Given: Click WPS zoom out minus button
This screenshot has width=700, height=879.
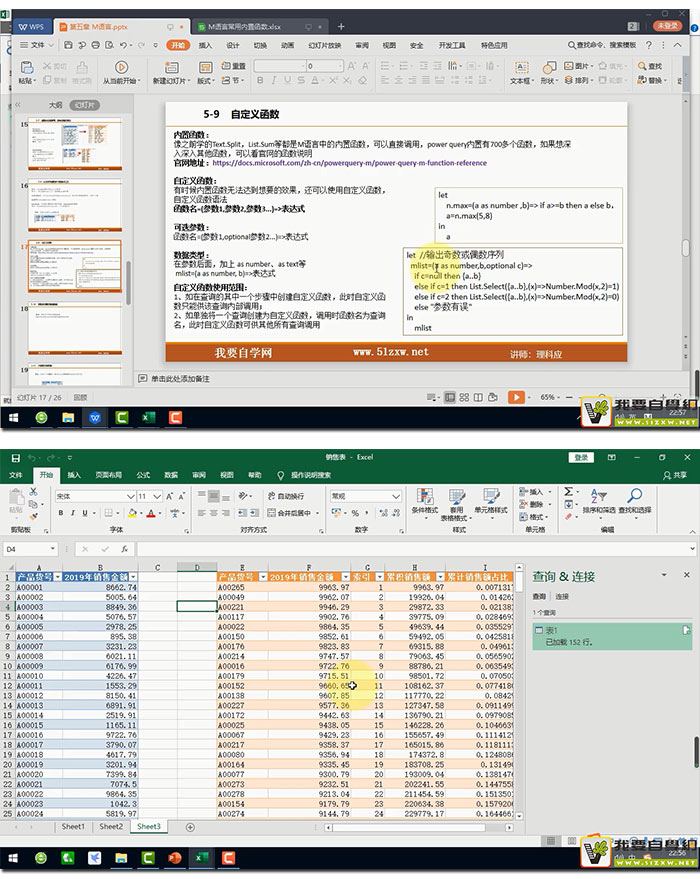Looking at the screenshot, I should point(569,397).
